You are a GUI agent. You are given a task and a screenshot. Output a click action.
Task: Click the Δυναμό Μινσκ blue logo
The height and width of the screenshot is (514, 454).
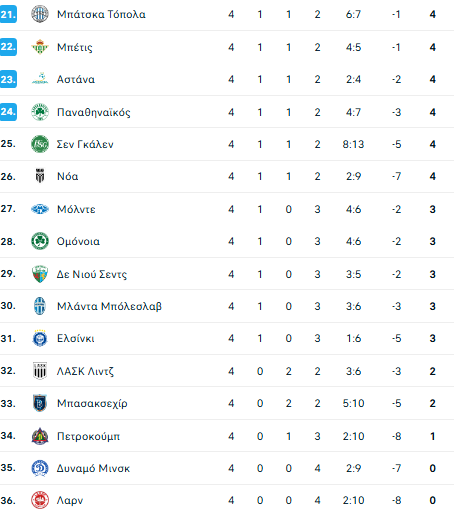[x=40, y=468]
